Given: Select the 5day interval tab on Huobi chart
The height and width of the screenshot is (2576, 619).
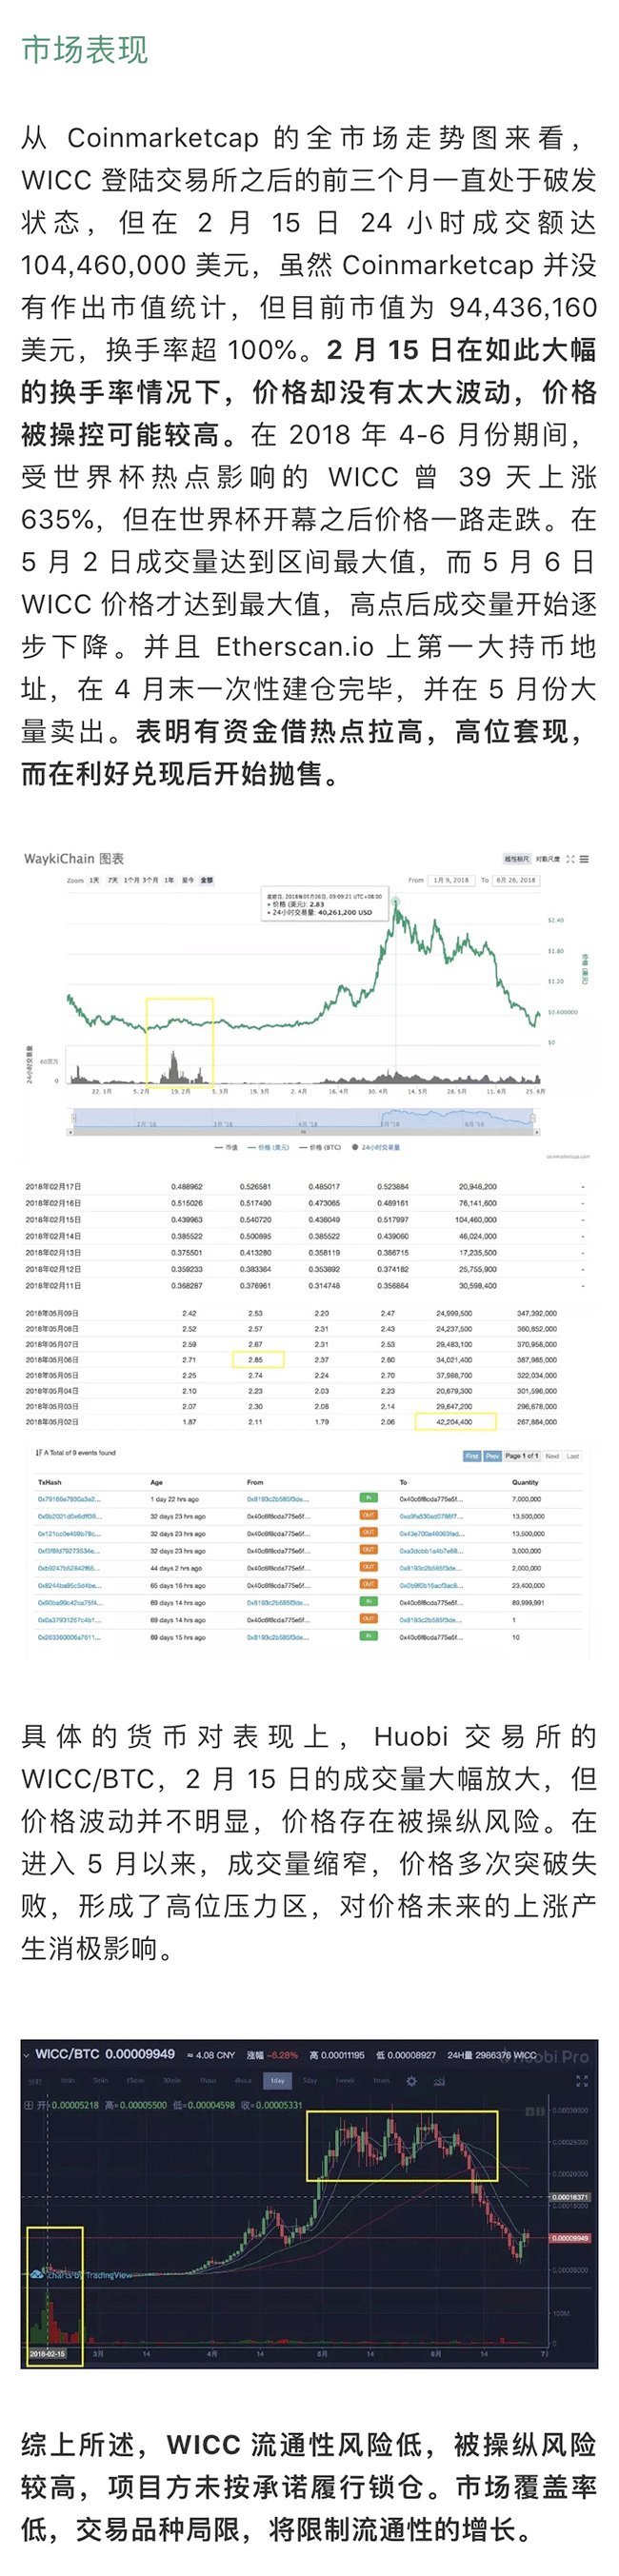Looking at the screenshot, I should 310,2080.
